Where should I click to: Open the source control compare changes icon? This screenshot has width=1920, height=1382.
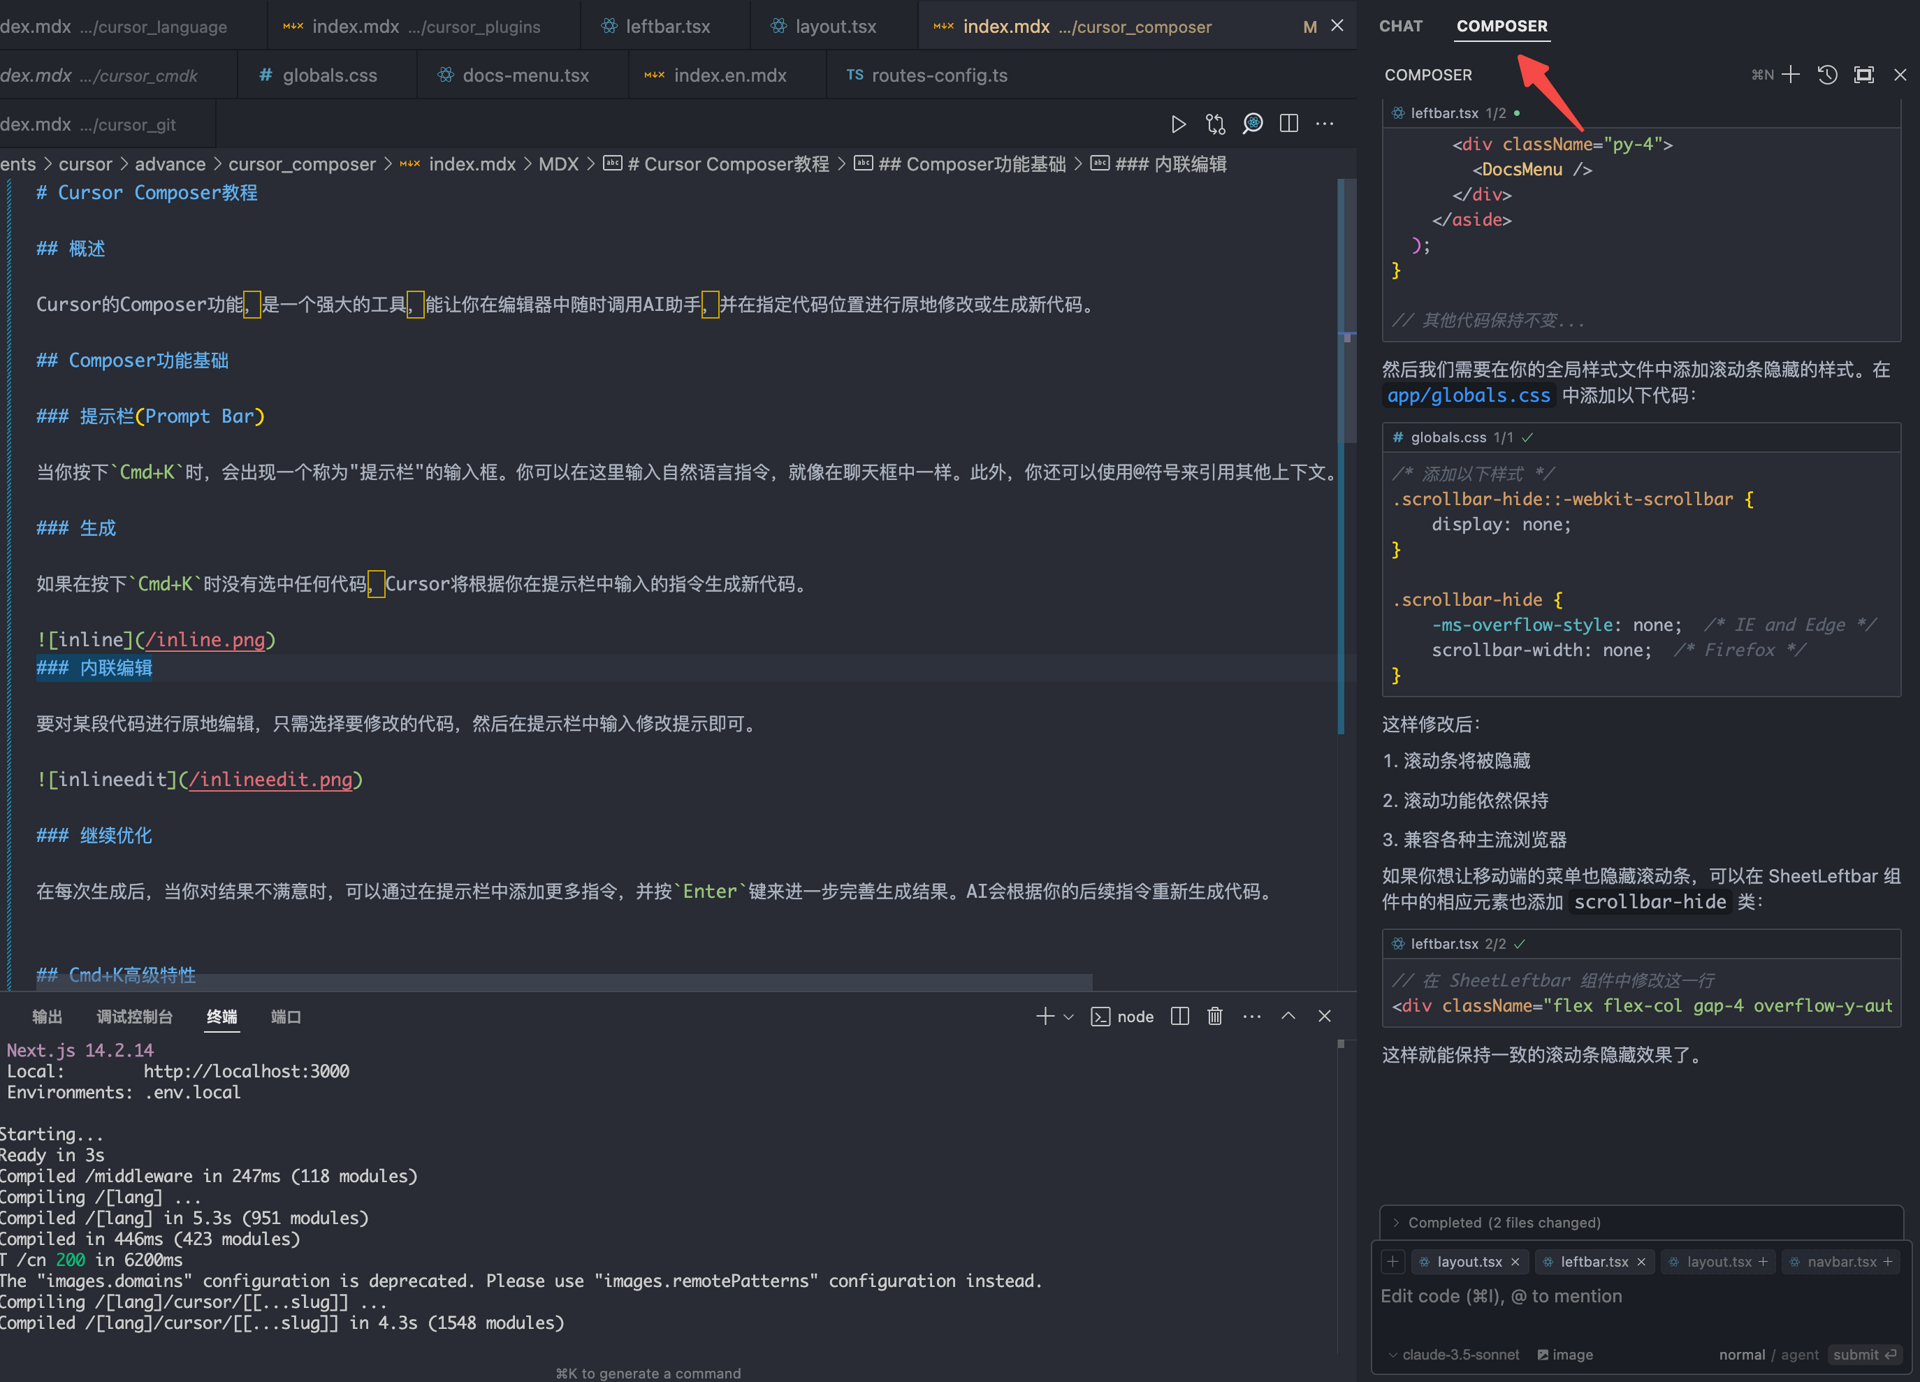1215,124
